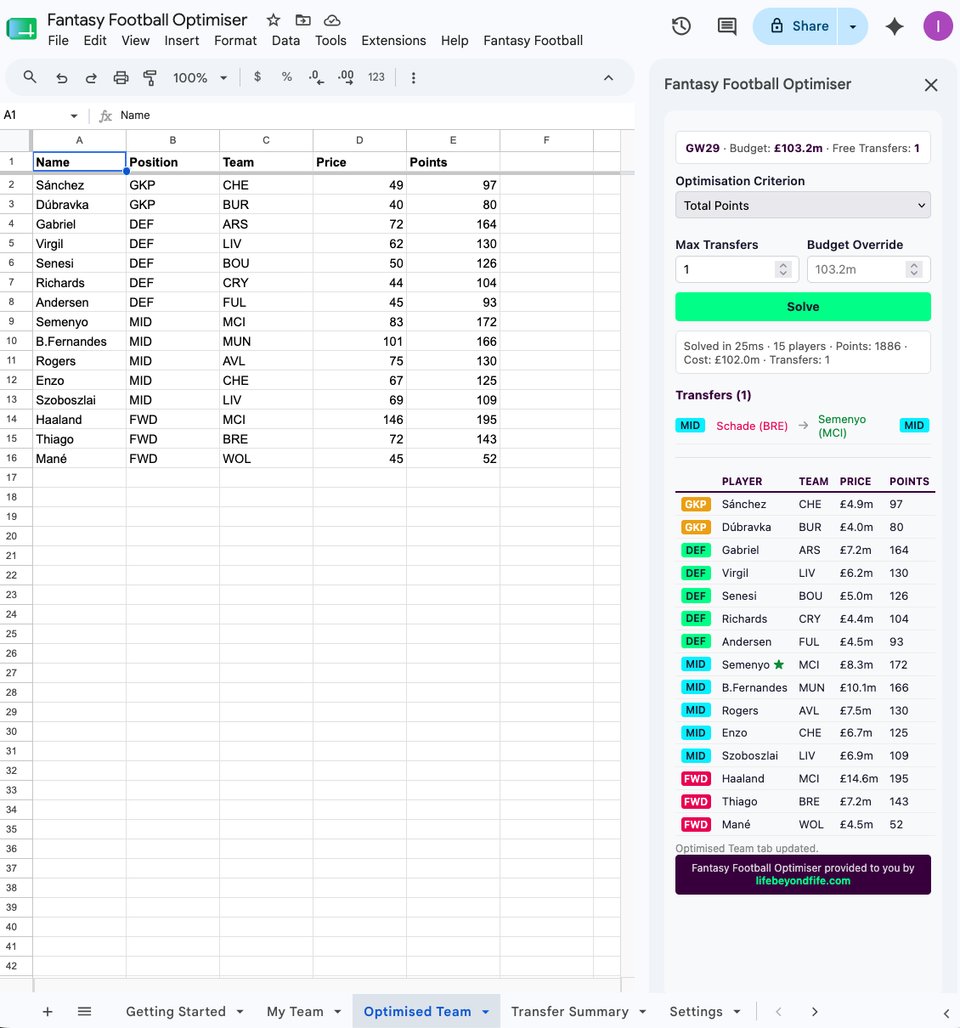Format as percent
Viewport: 960px width, 1028px height.
[287, 77]
